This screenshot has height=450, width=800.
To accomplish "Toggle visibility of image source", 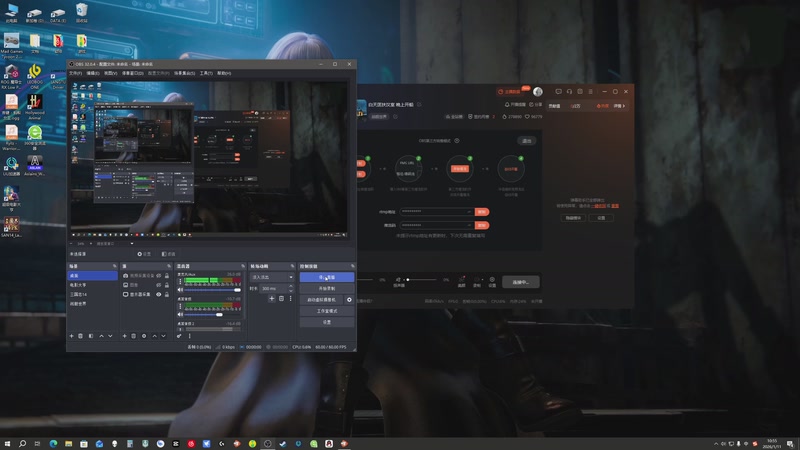I will tap(159, 285).
